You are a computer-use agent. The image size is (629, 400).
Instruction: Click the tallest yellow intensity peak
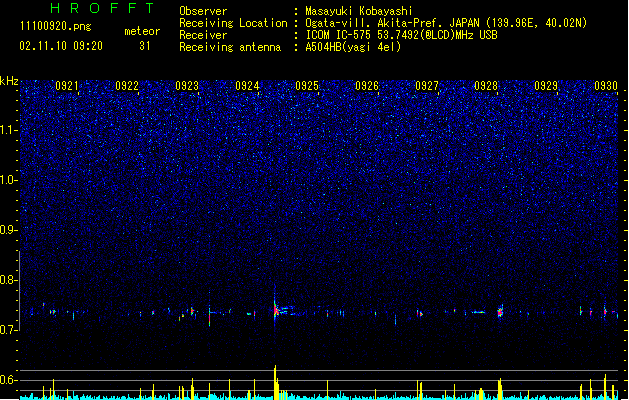[x=275, y=382]
